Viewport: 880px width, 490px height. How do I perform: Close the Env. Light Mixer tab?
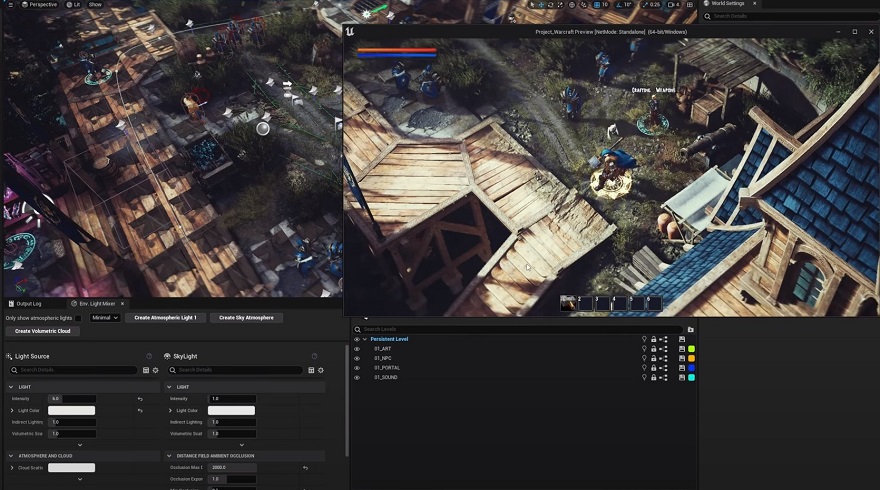[122, 304]
